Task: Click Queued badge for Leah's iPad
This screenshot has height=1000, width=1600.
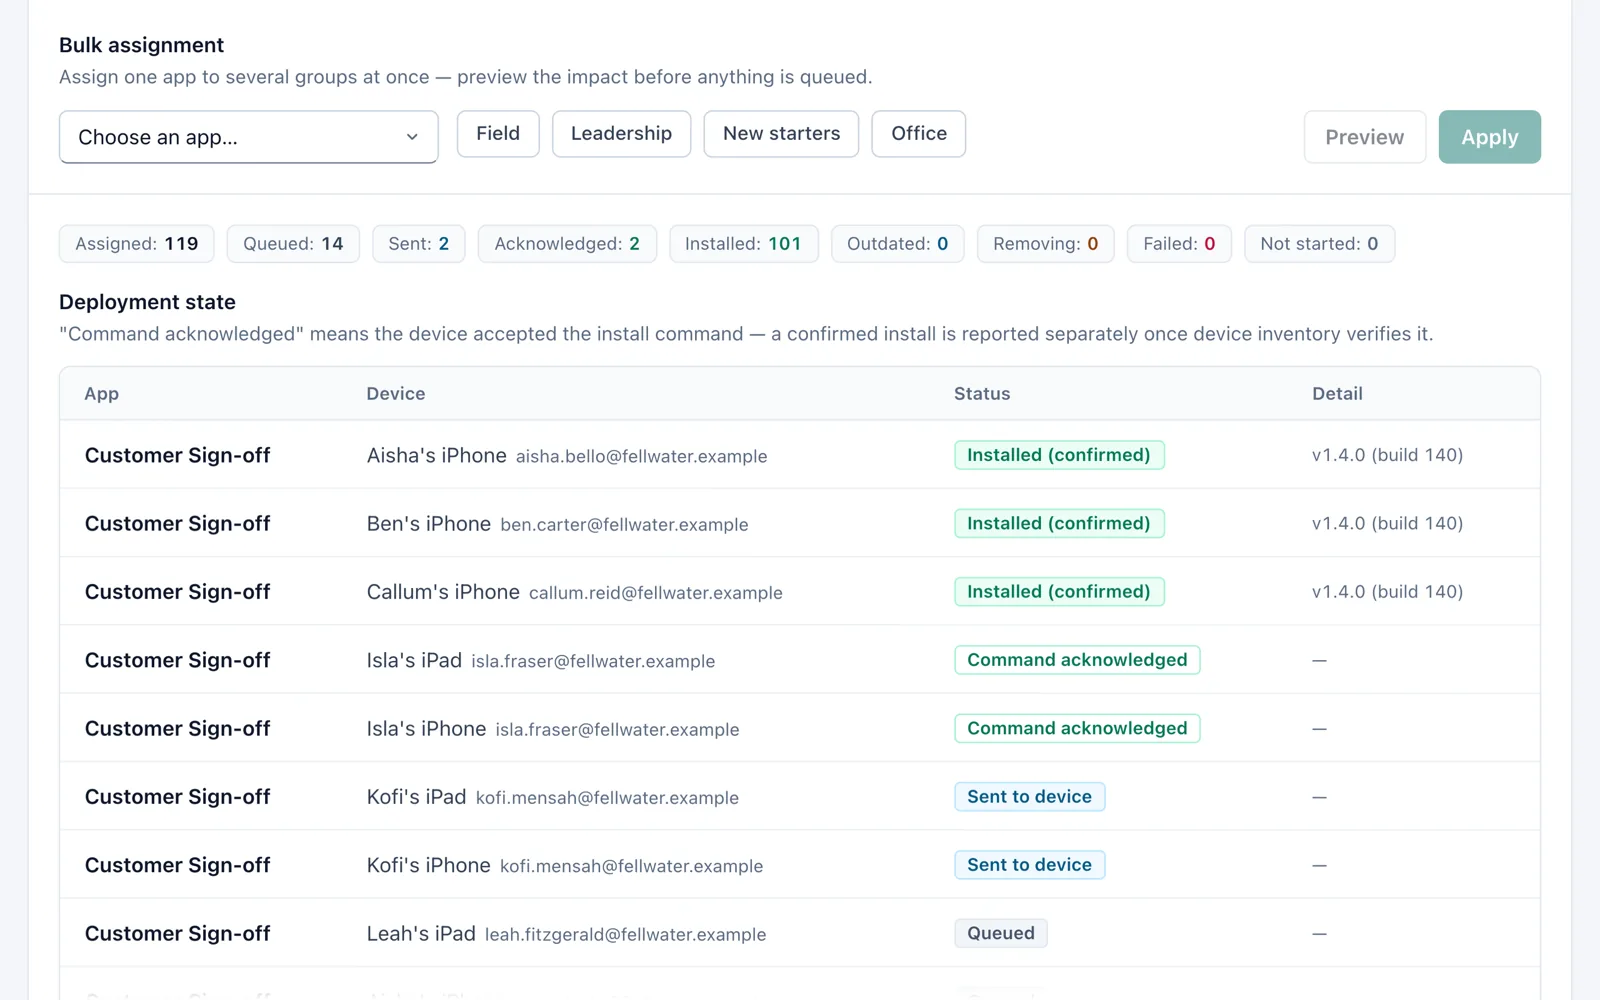Action: pos(1001,933)
